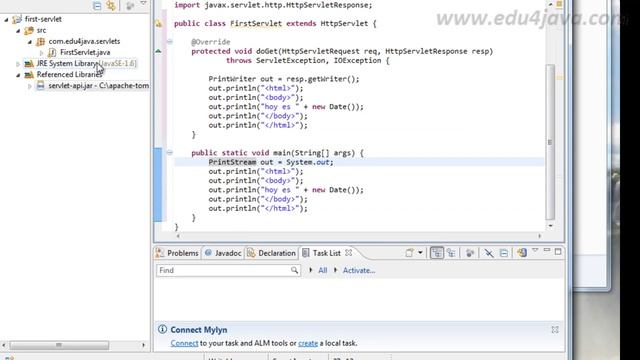Click the Find field in Task List
Image resolution: width=640 pixels, height=360 pixels.
pyautogui.click(x=228, y=270)
